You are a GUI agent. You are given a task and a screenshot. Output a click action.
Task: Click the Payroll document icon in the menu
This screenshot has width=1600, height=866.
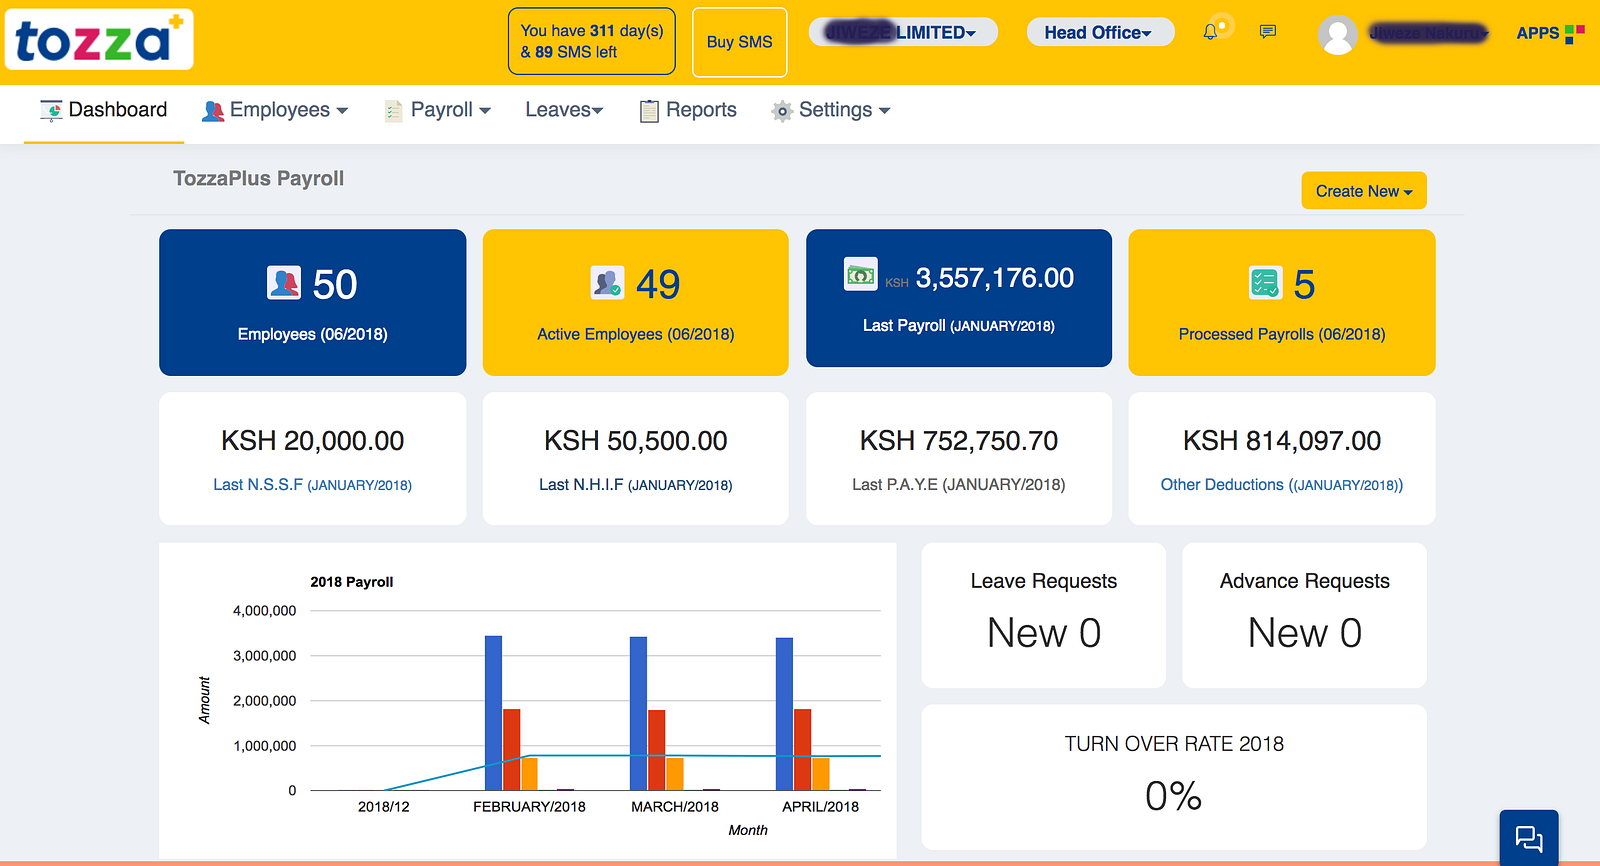(394, 111)
